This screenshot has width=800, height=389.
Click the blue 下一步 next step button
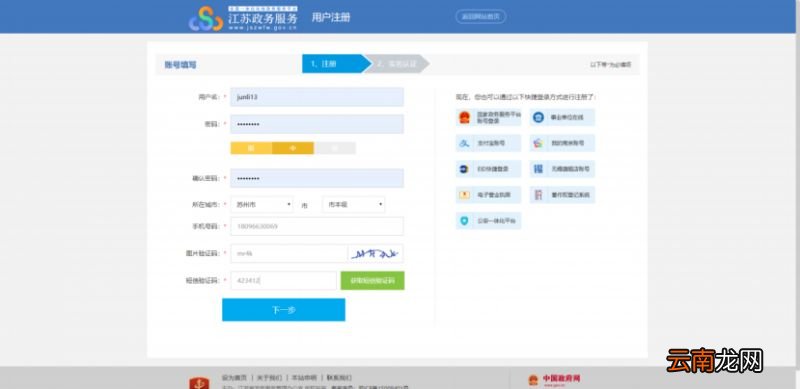(x=284, y=310)
